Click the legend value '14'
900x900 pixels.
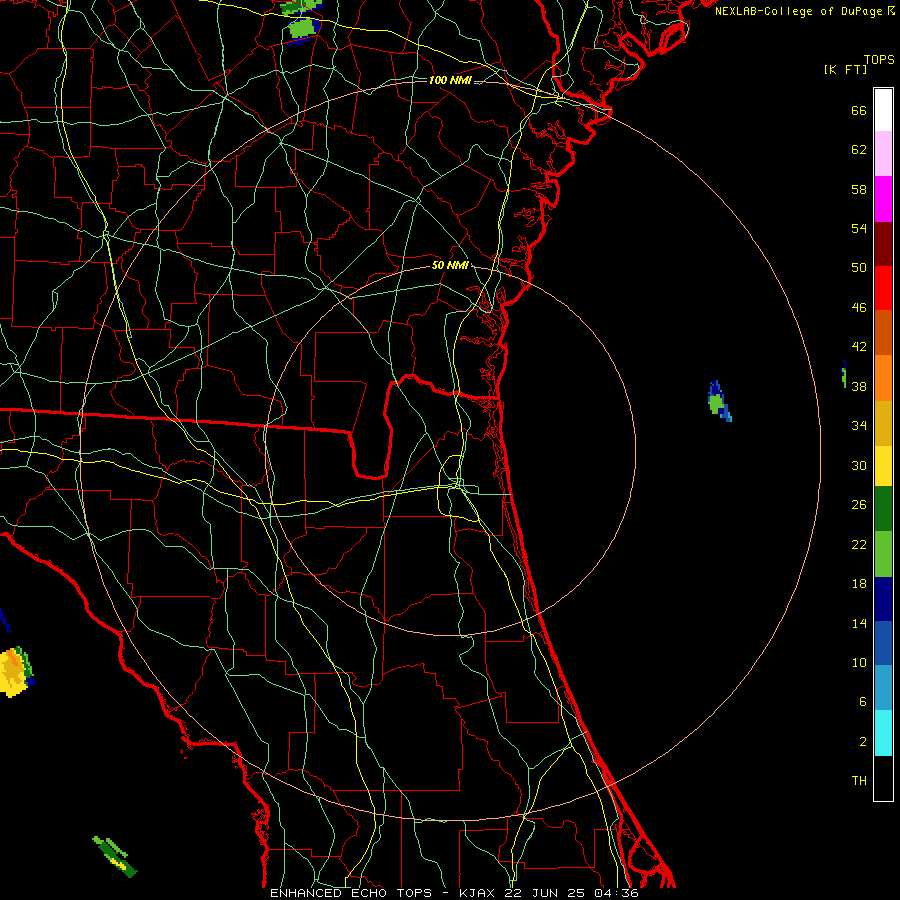[x=859, y=623]
